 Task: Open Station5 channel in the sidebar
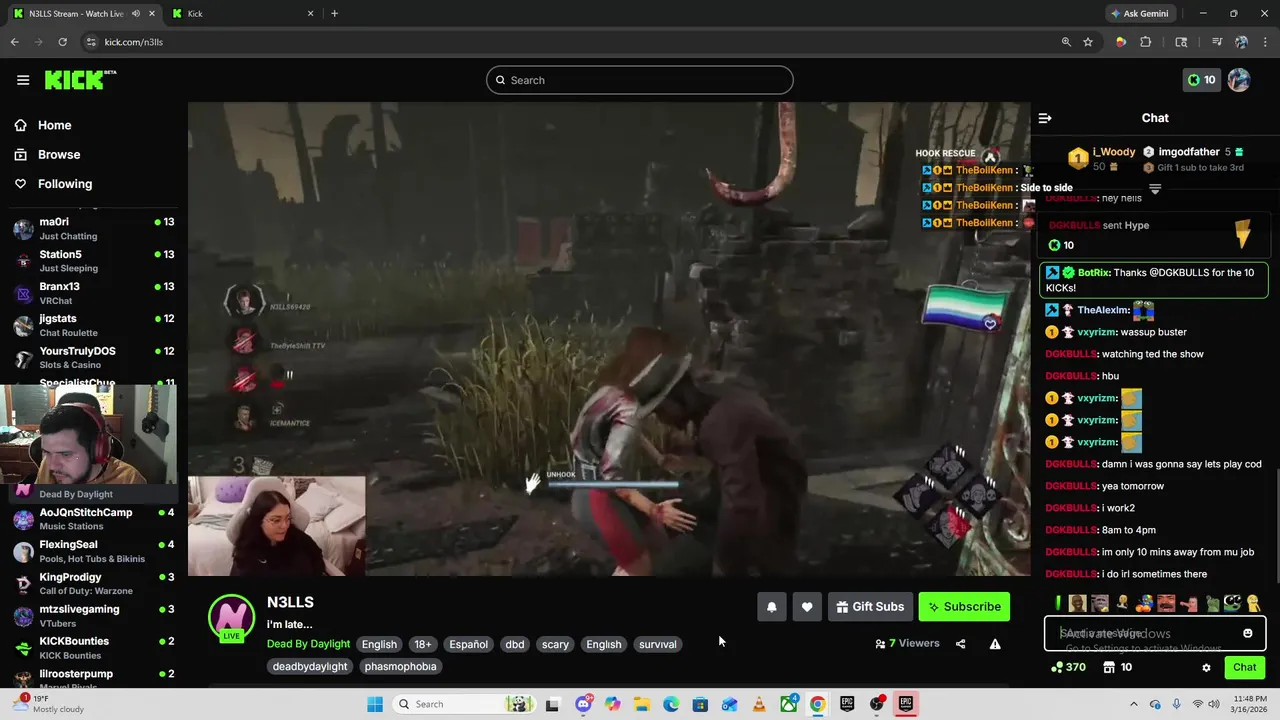(x=93, y=260)
